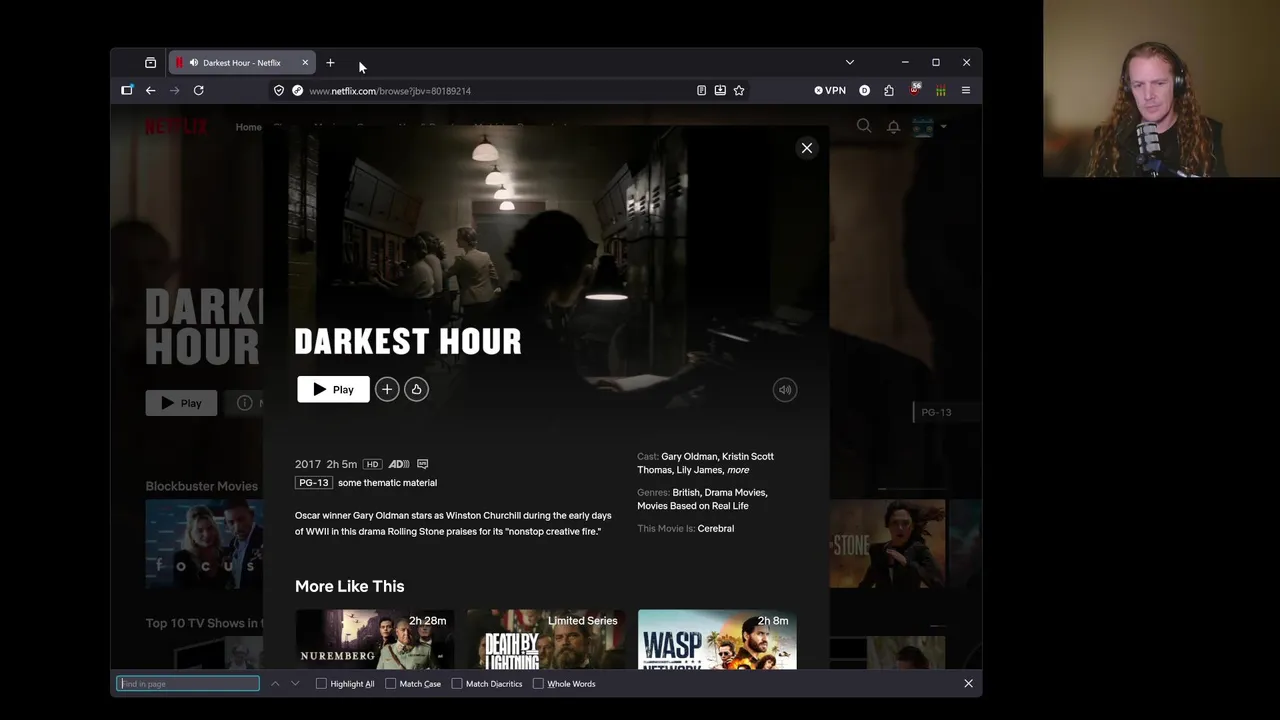Open the tracking protection shield icon

click(279, 90)
